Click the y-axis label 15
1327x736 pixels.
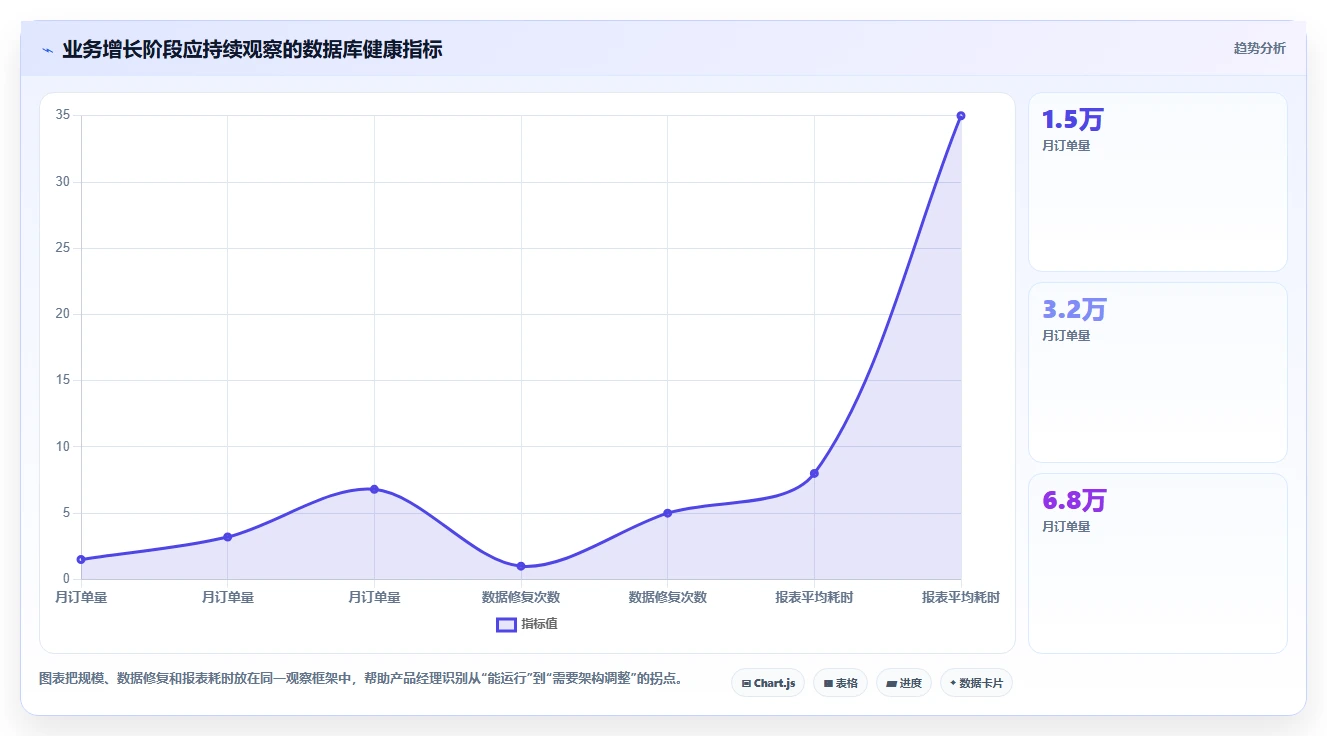pos(63,380)
